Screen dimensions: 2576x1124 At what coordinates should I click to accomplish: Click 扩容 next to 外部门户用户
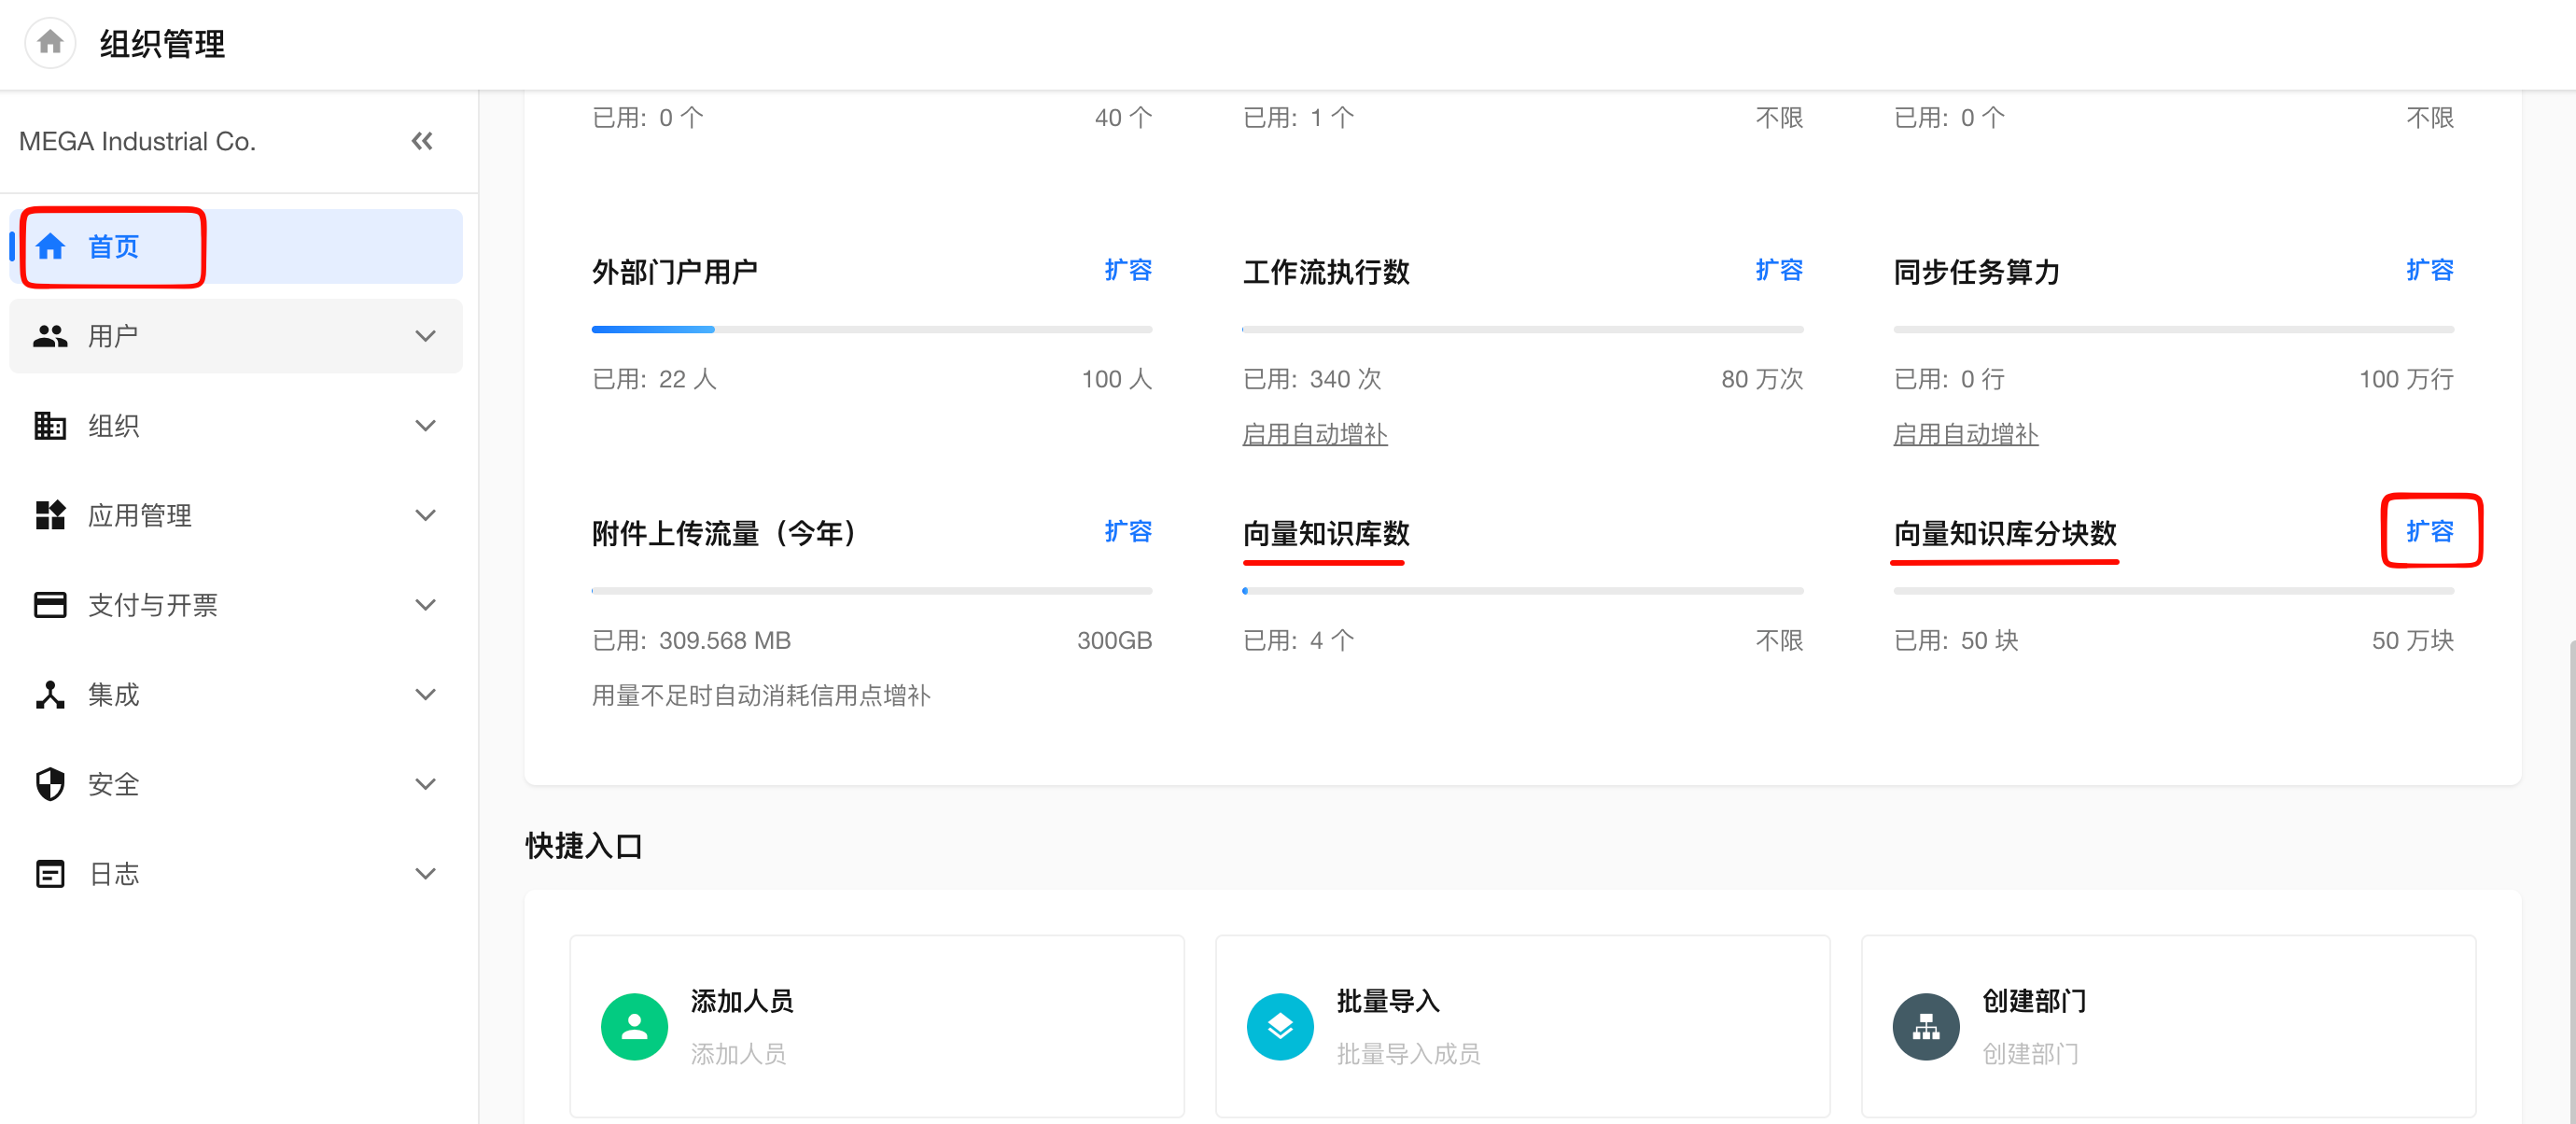coord(1127,270)
